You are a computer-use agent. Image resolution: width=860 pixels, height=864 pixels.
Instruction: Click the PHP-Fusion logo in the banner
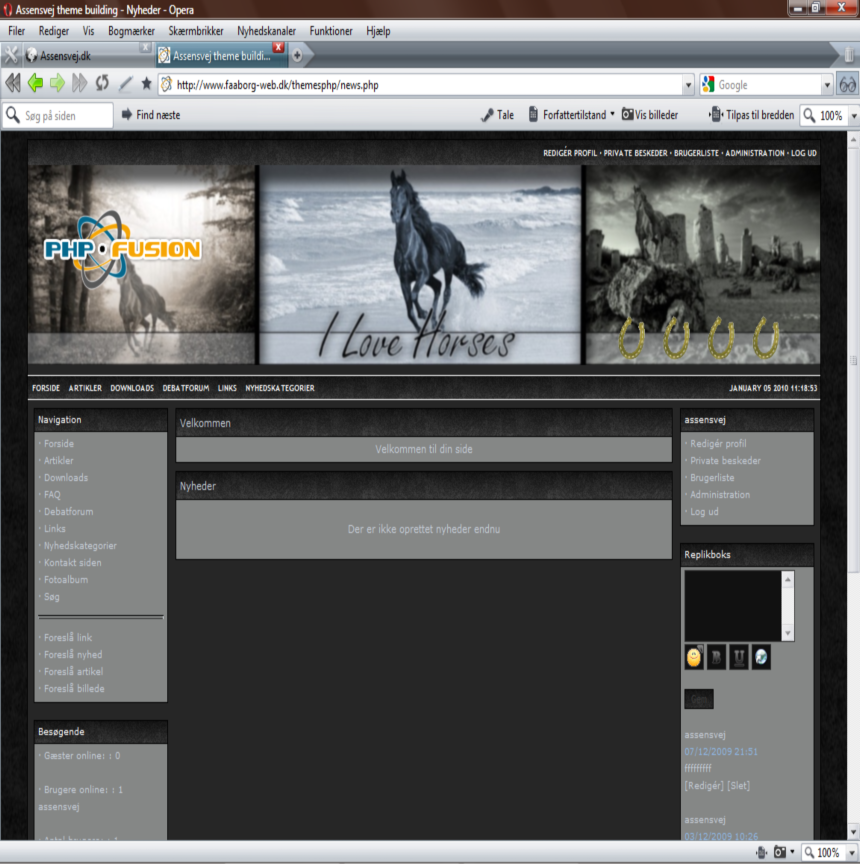pyautogui.click(x=122, y=249)
